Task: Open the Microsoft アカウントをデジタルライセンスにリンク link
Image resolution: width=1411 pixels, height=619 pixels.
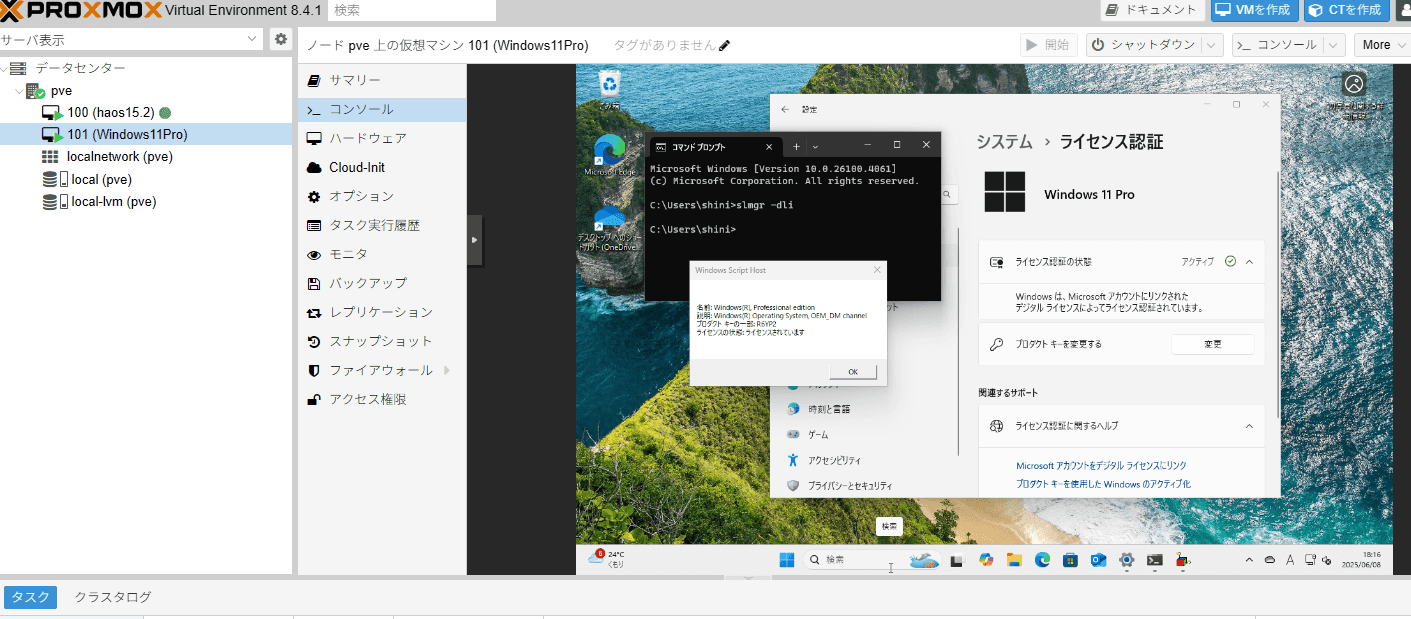Action: tap(1101, 466)
